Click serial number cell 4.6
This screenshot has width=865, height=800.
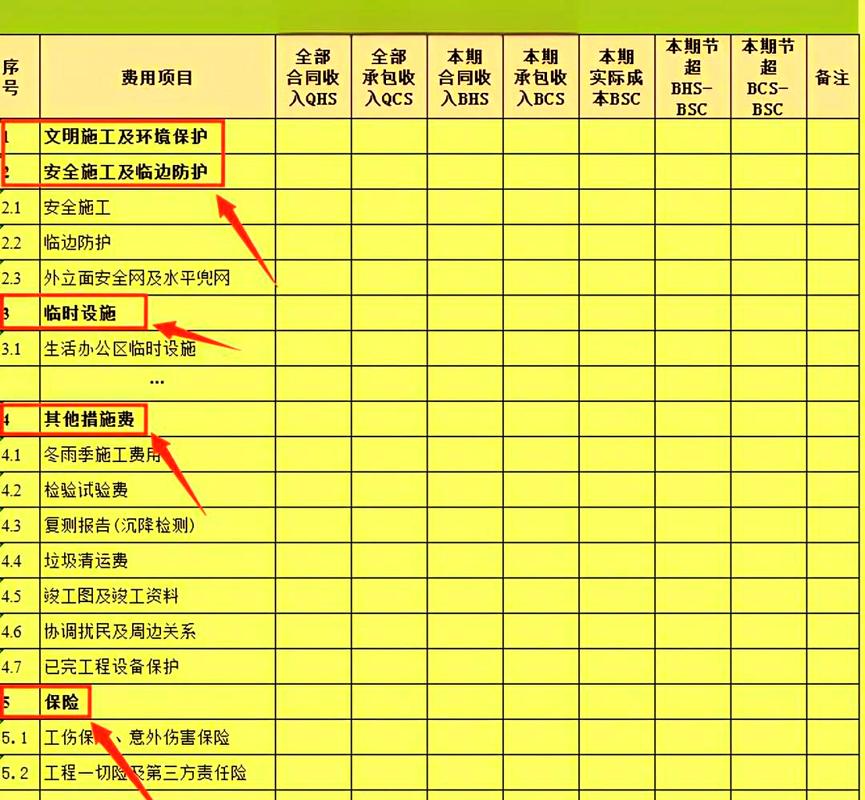pos(19,631)
